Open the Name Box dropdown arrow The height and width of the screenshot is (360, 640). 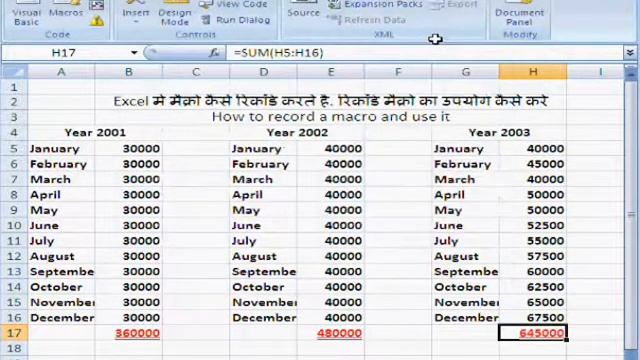tap(134, 53)
